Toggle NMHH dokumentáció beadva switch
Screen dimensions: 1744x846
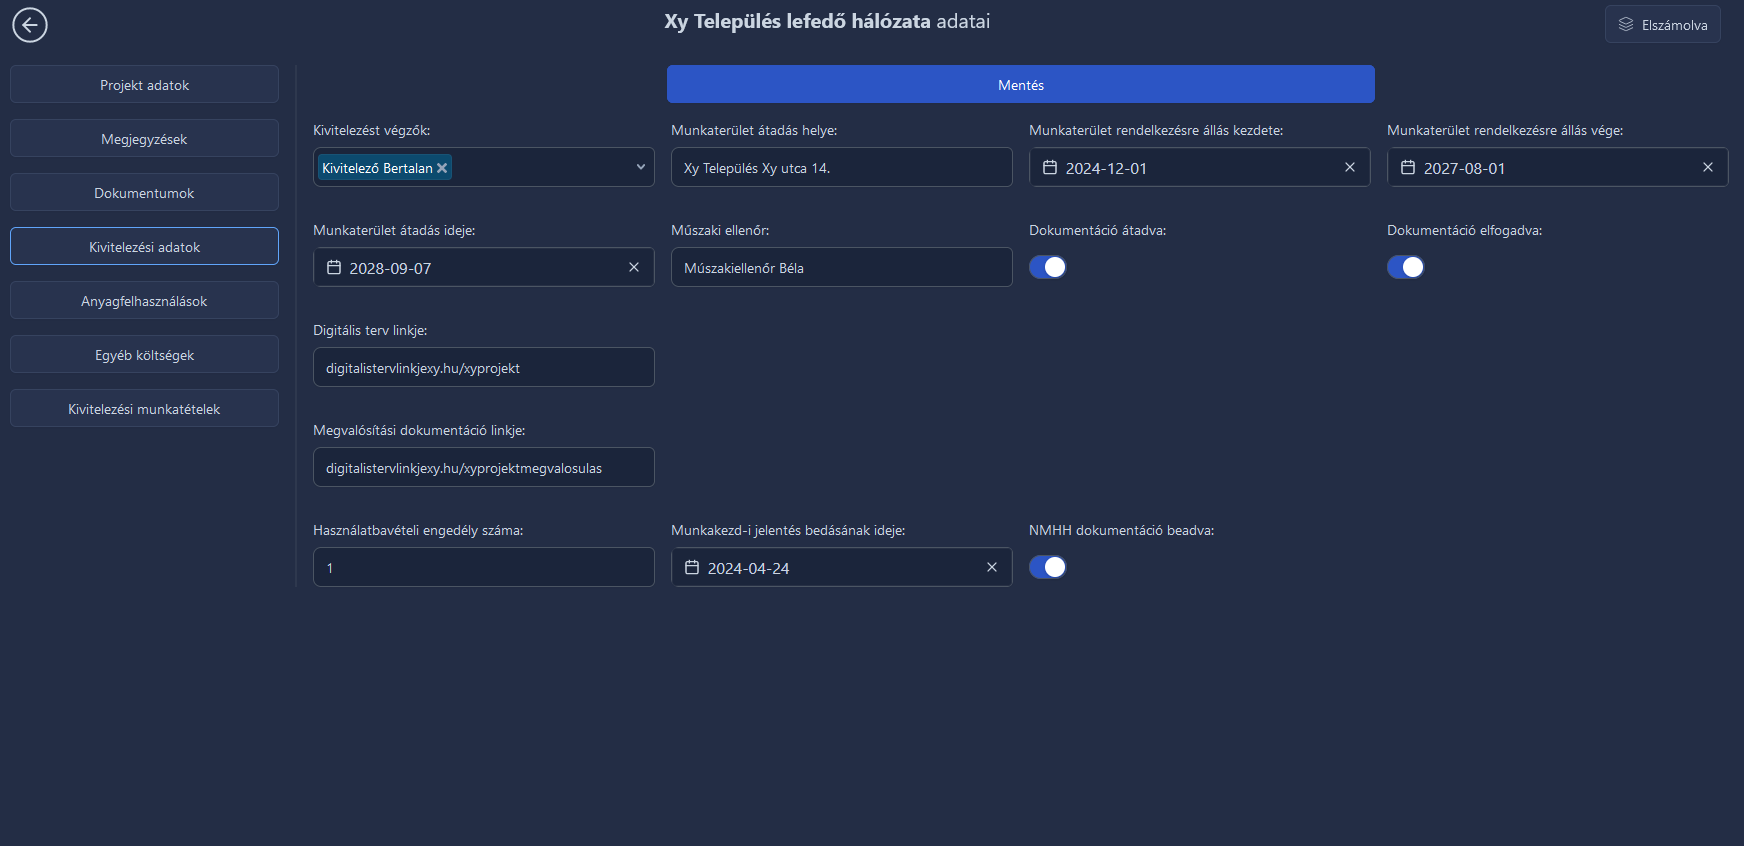tap(1048, 567)
